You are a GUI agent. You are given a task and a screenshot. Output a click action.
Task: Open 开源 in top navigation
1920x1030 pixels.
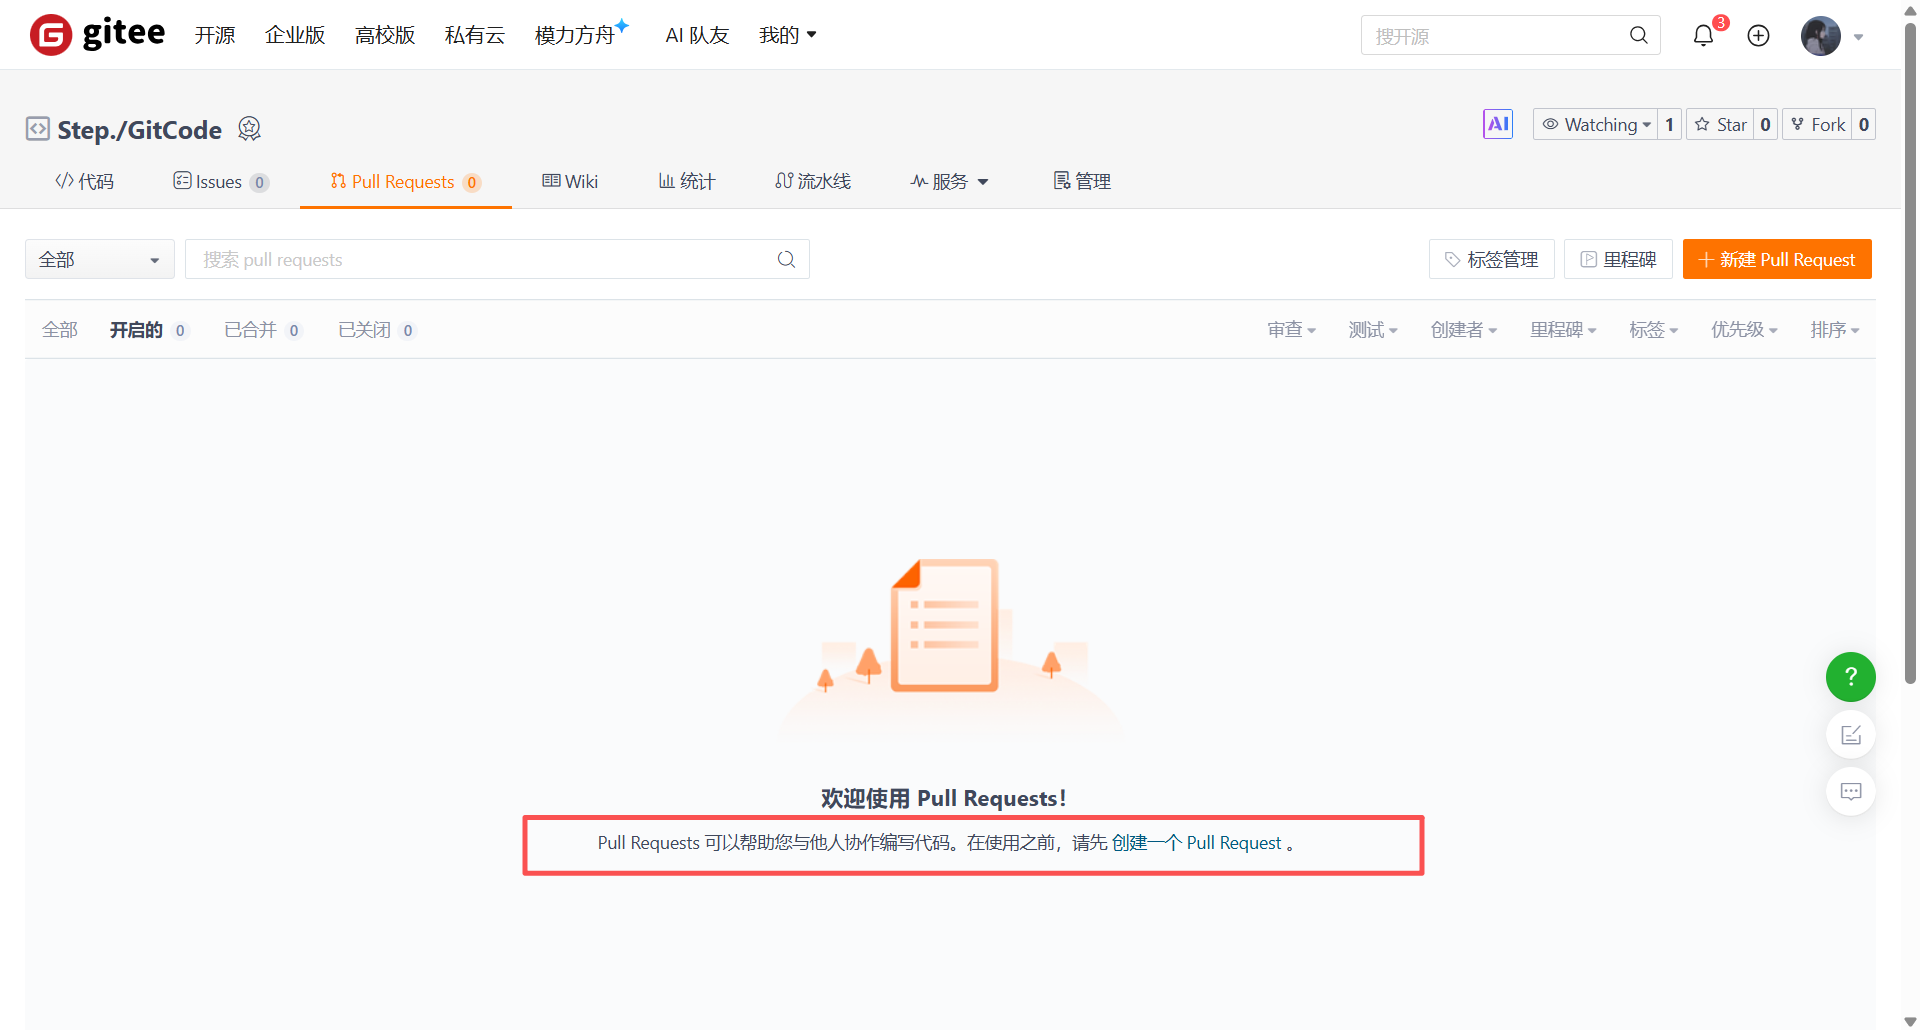pos(215,35)
